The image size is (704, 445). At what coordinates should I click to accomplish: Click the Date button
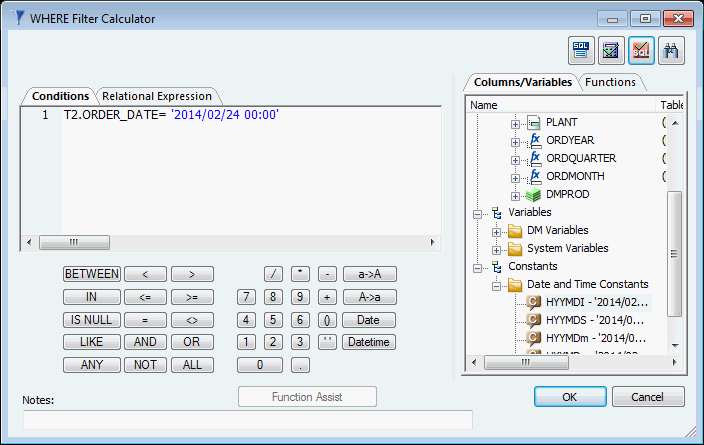[369, 320]
